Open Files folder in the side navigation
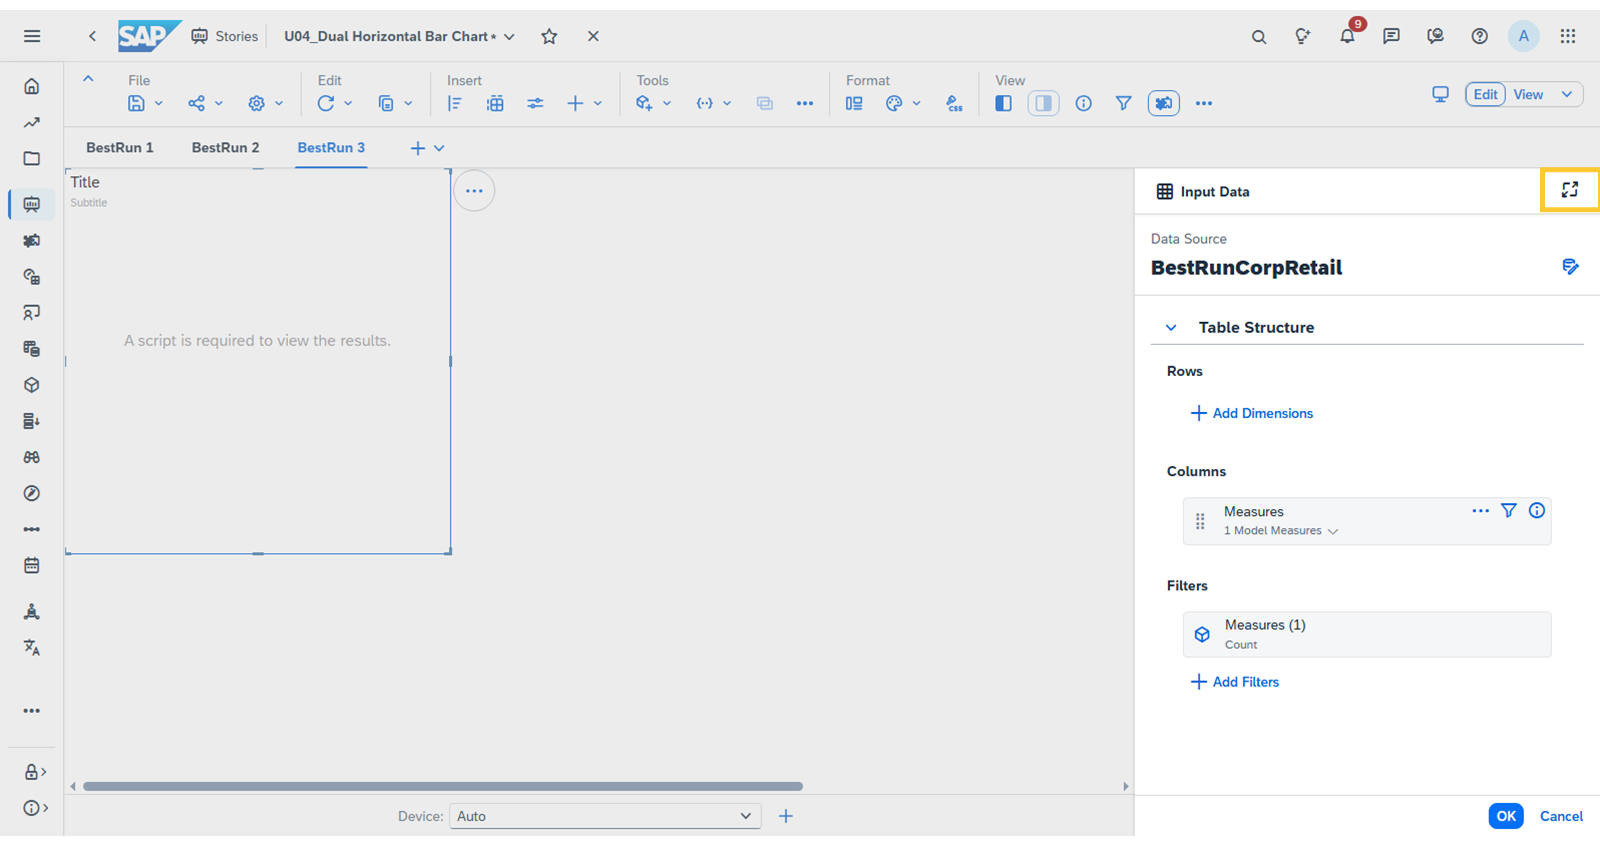The image size is (1600, 846). pyautogui.click(x=32, y=158)
